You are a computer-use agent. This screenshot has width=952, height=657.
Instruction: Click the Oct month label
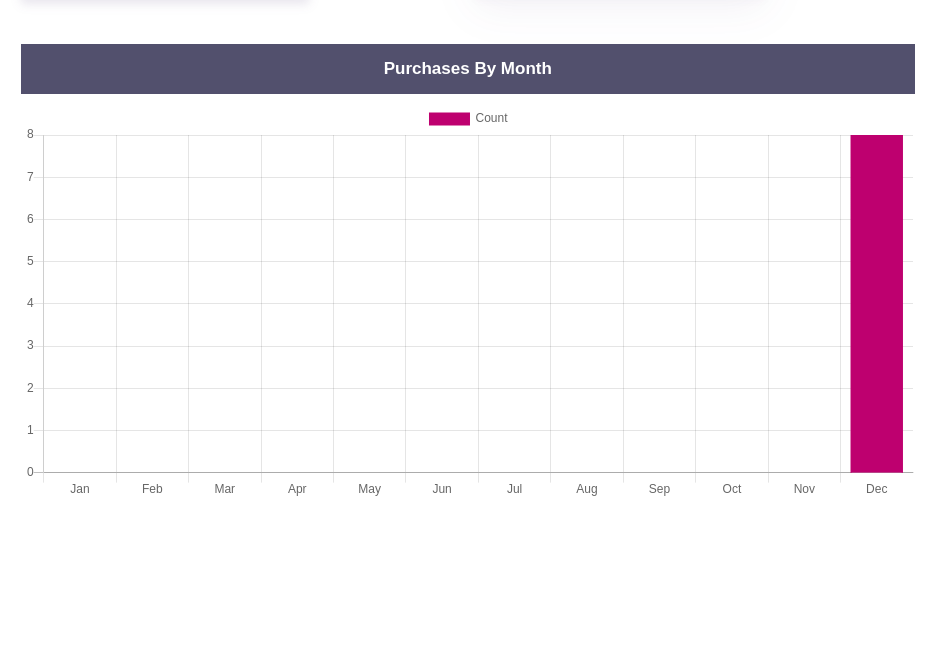pos(732,489)
